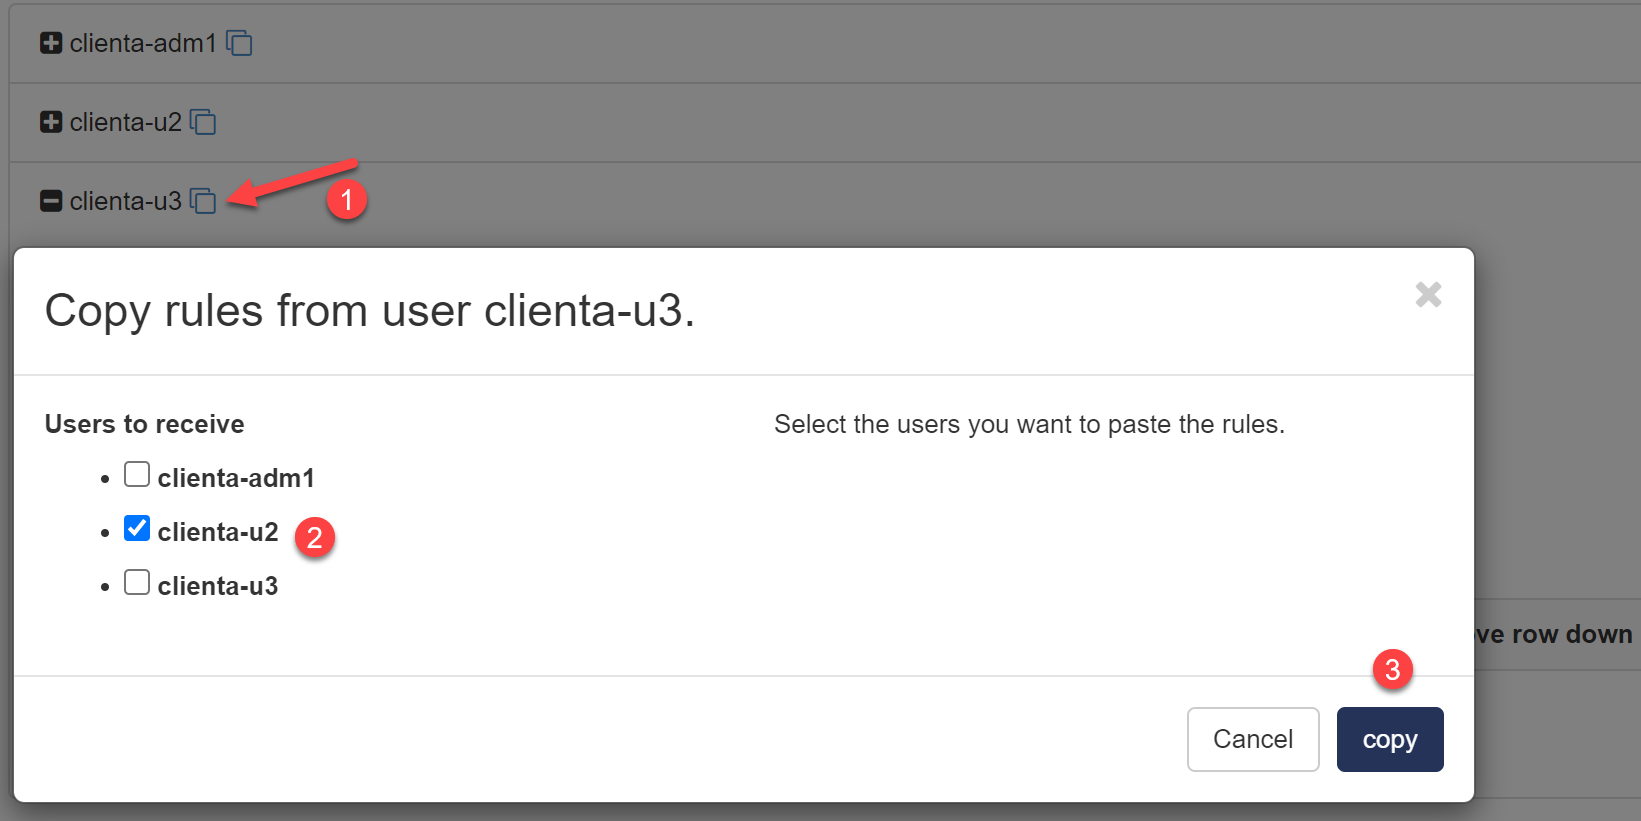Viewport: 1641px width, 821px height.
Task: Click the copy rules icon beside clienta-adm1
Action: click(239, 43)
